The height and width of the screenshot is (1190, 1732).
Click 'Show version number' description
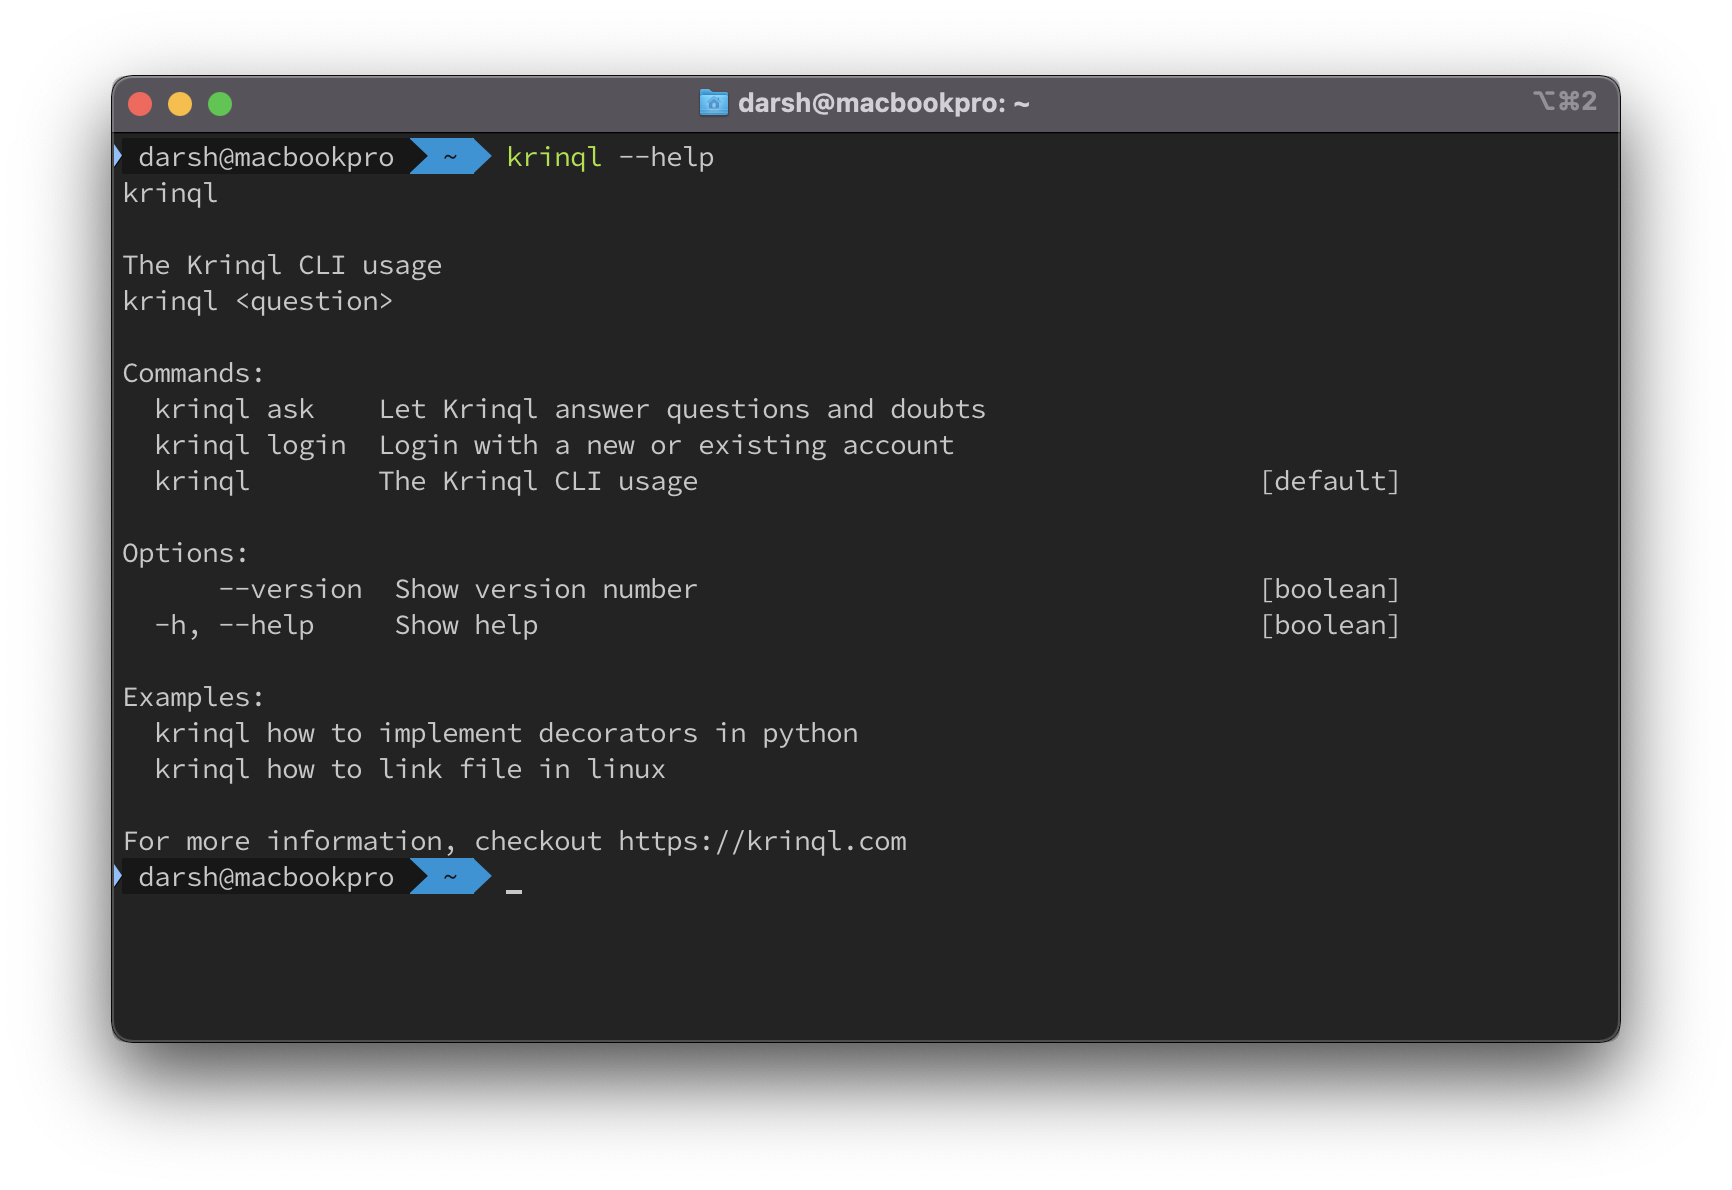546,589
